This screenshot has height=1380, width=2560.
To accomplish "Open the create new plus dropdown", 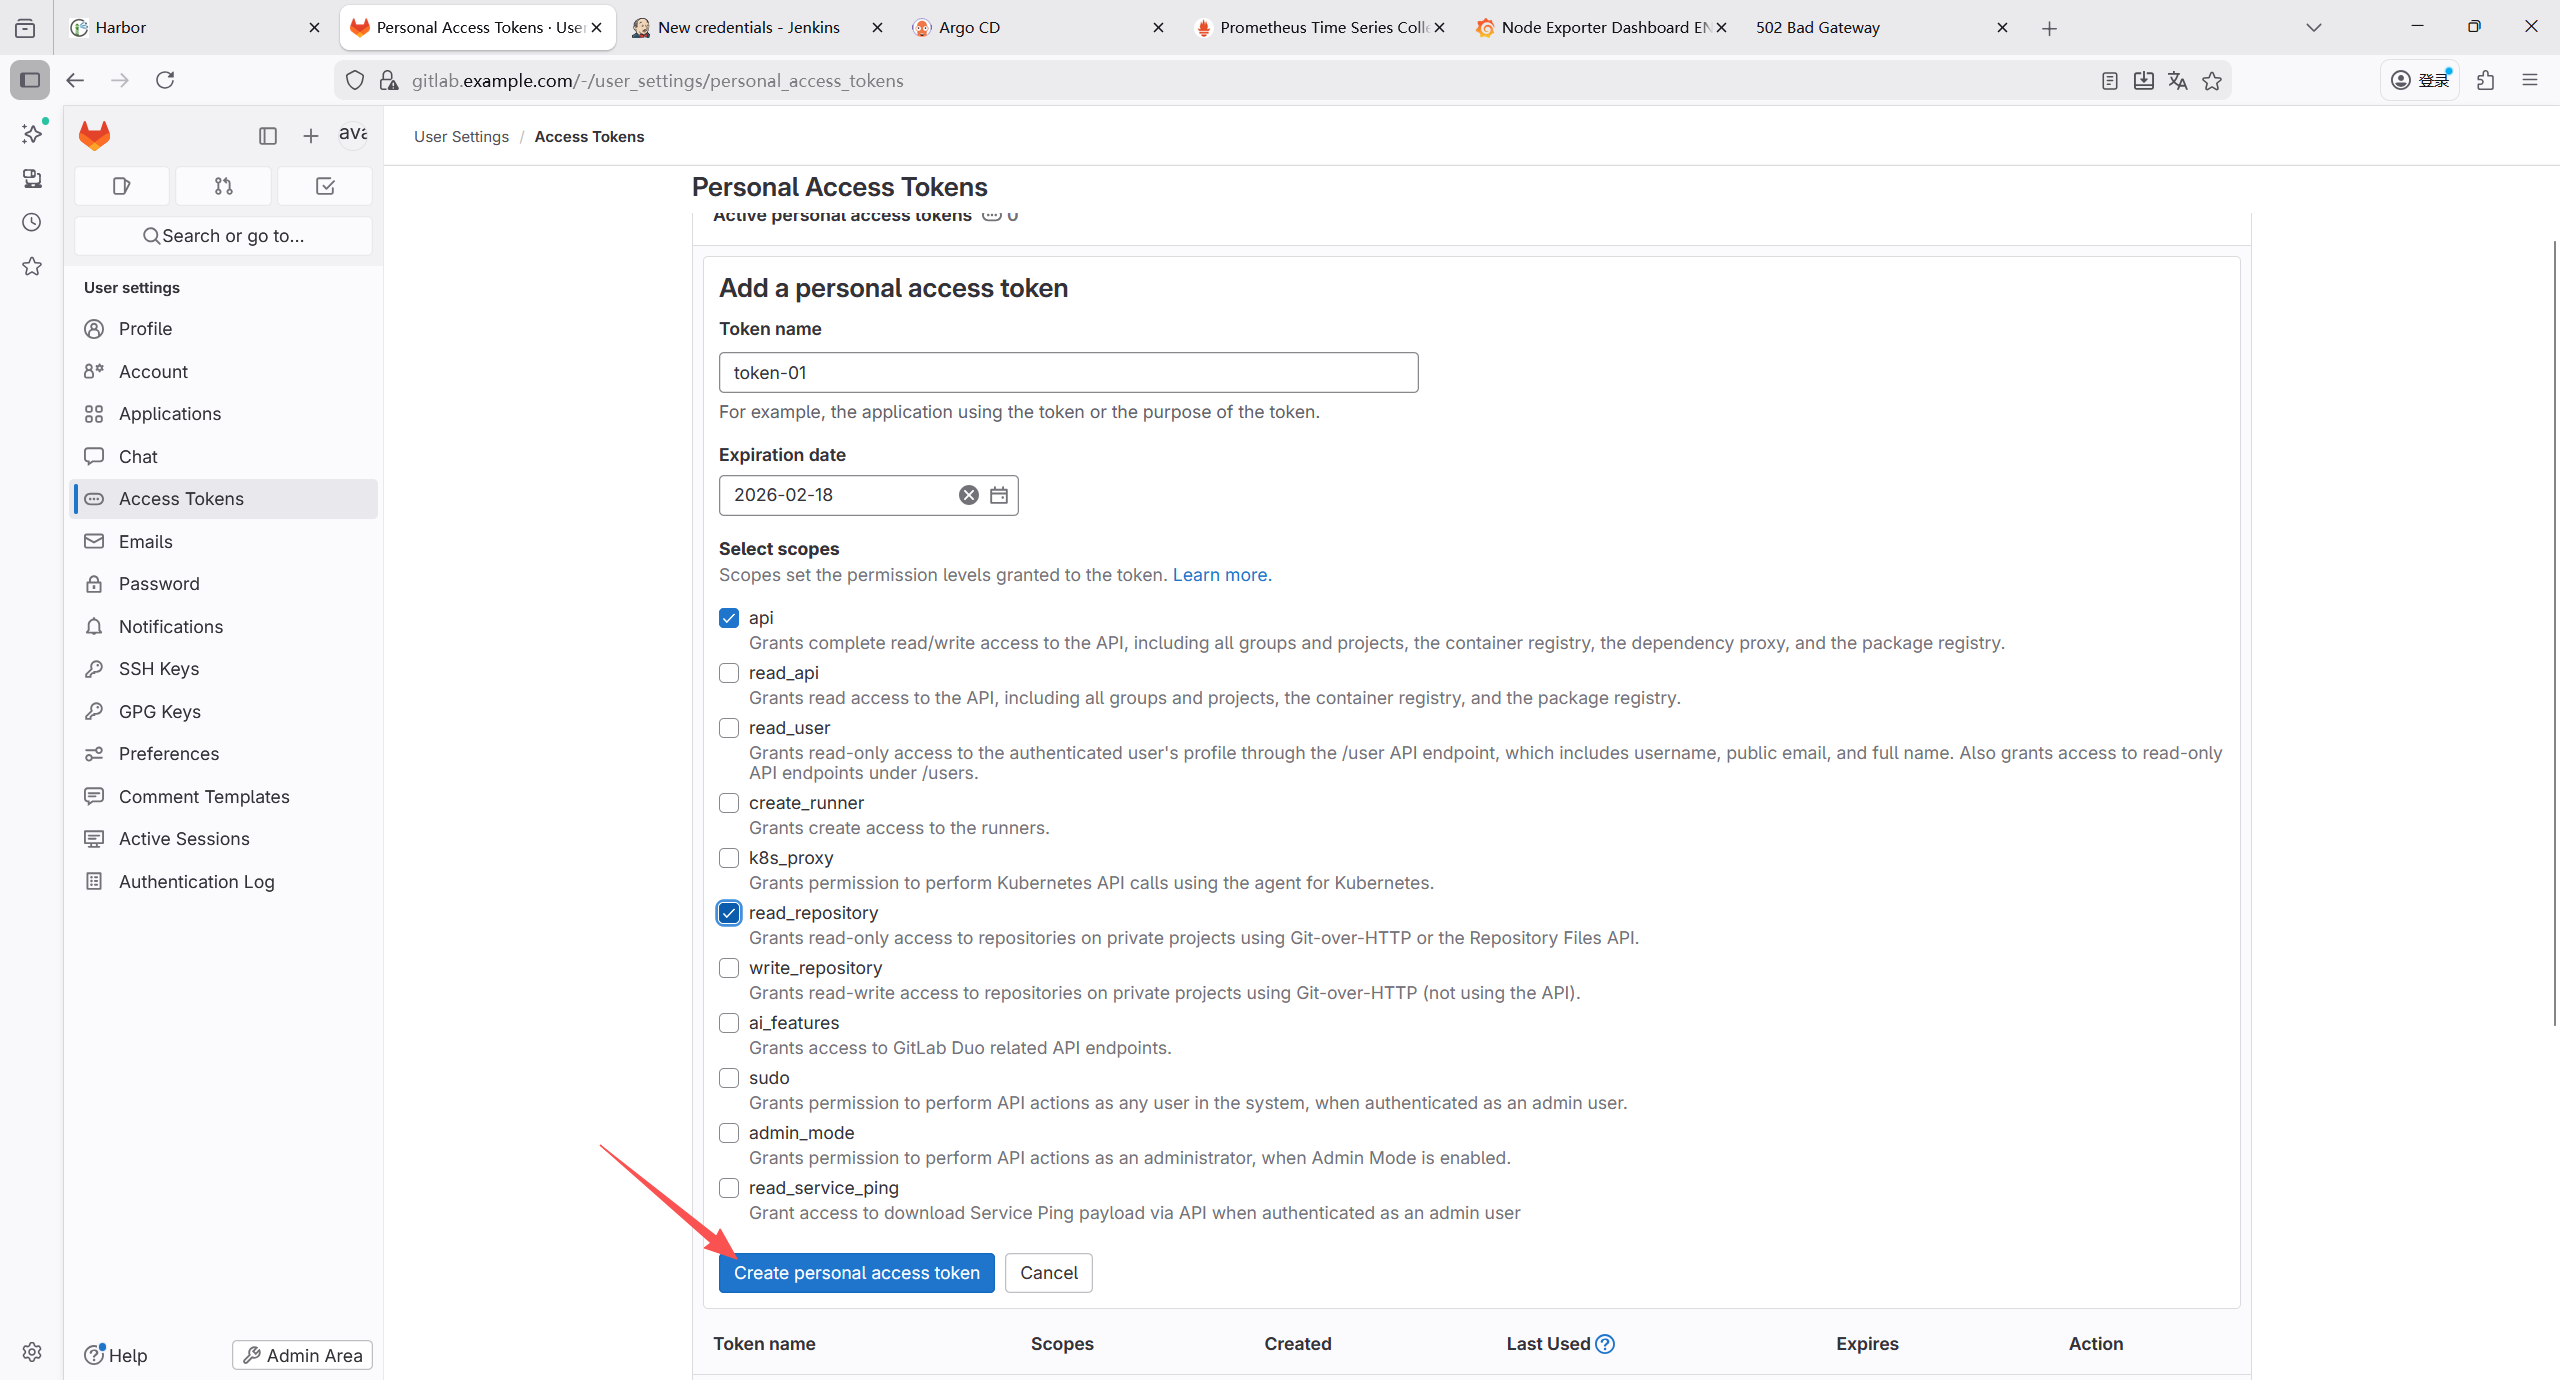I will click(x=311, y=136).
